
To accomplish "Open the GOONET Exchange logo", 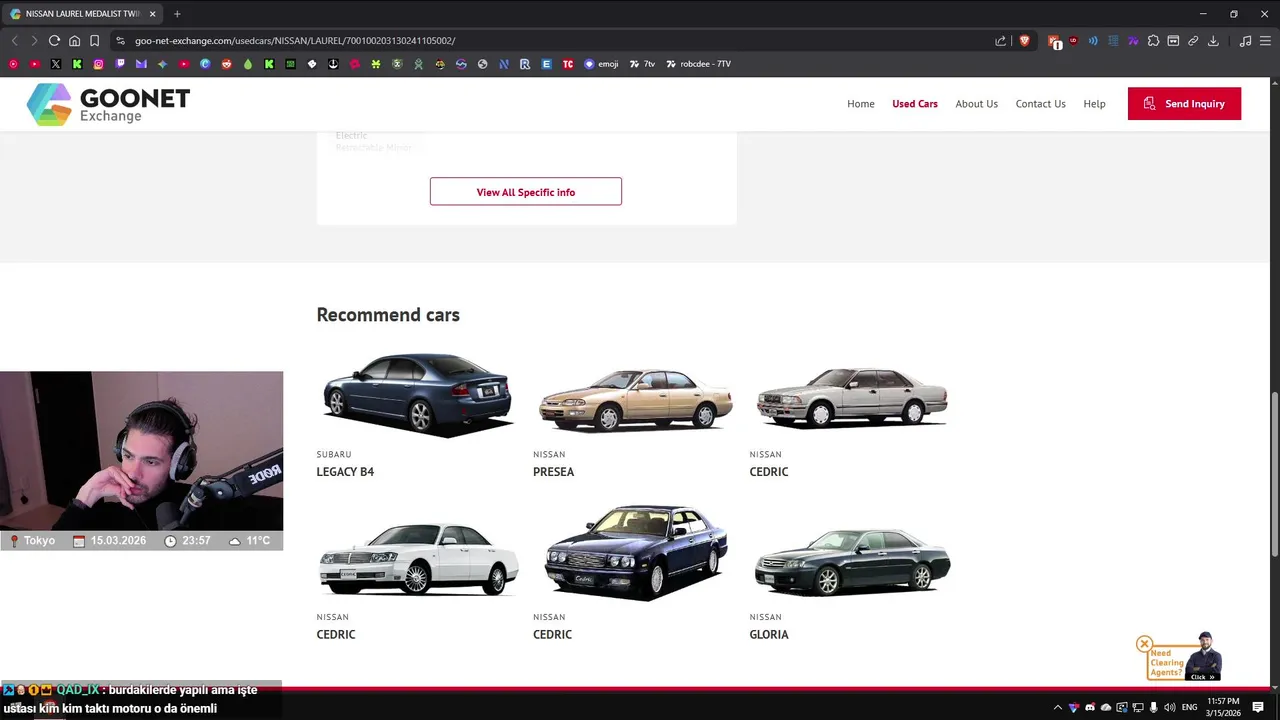I will [x=108, y=104].
